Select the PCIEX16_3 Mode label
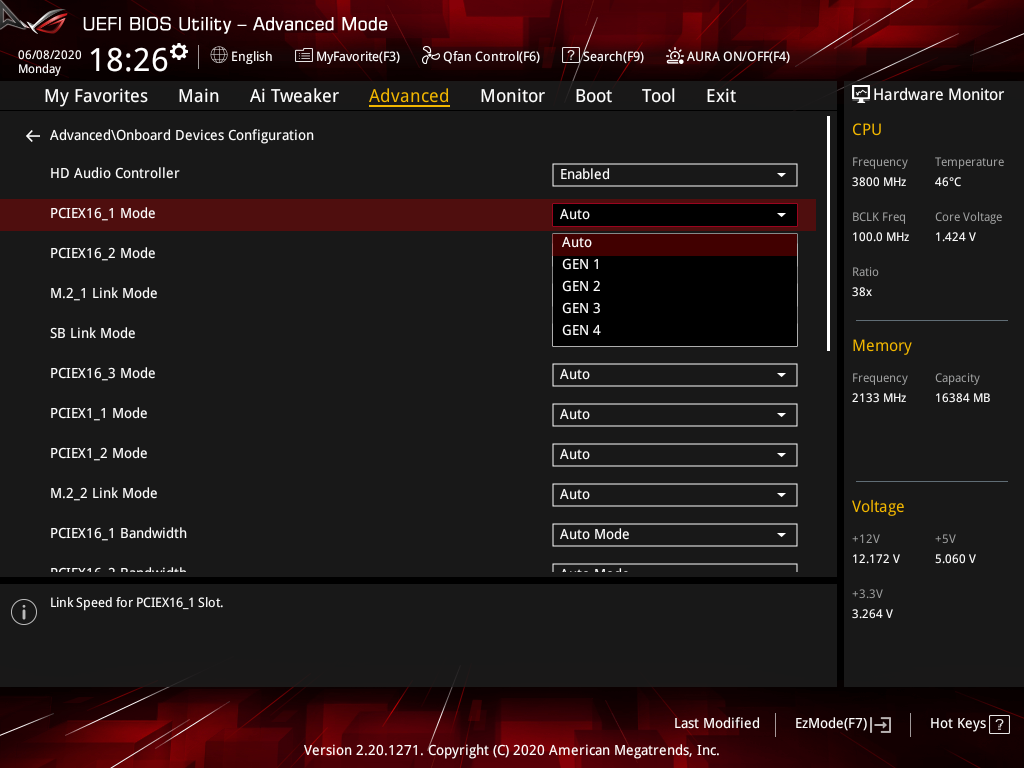Viewport: 1024px width, 768px height. point(103,374)
